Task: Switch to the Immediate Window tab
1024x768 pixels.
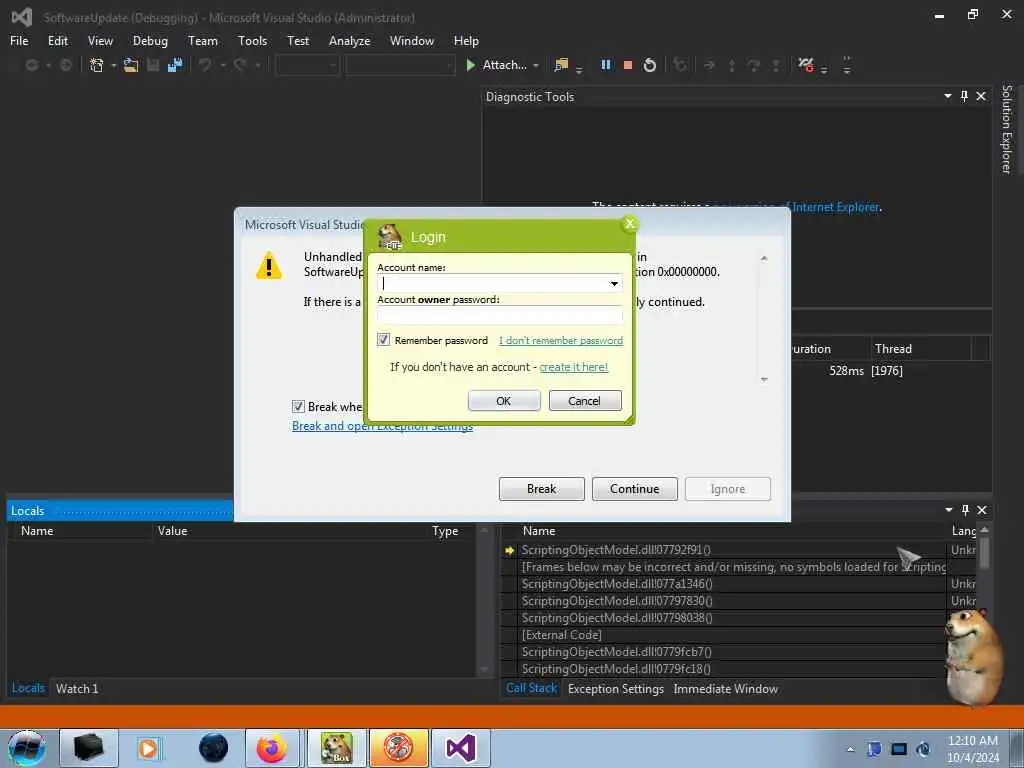Action: (726, 688)
